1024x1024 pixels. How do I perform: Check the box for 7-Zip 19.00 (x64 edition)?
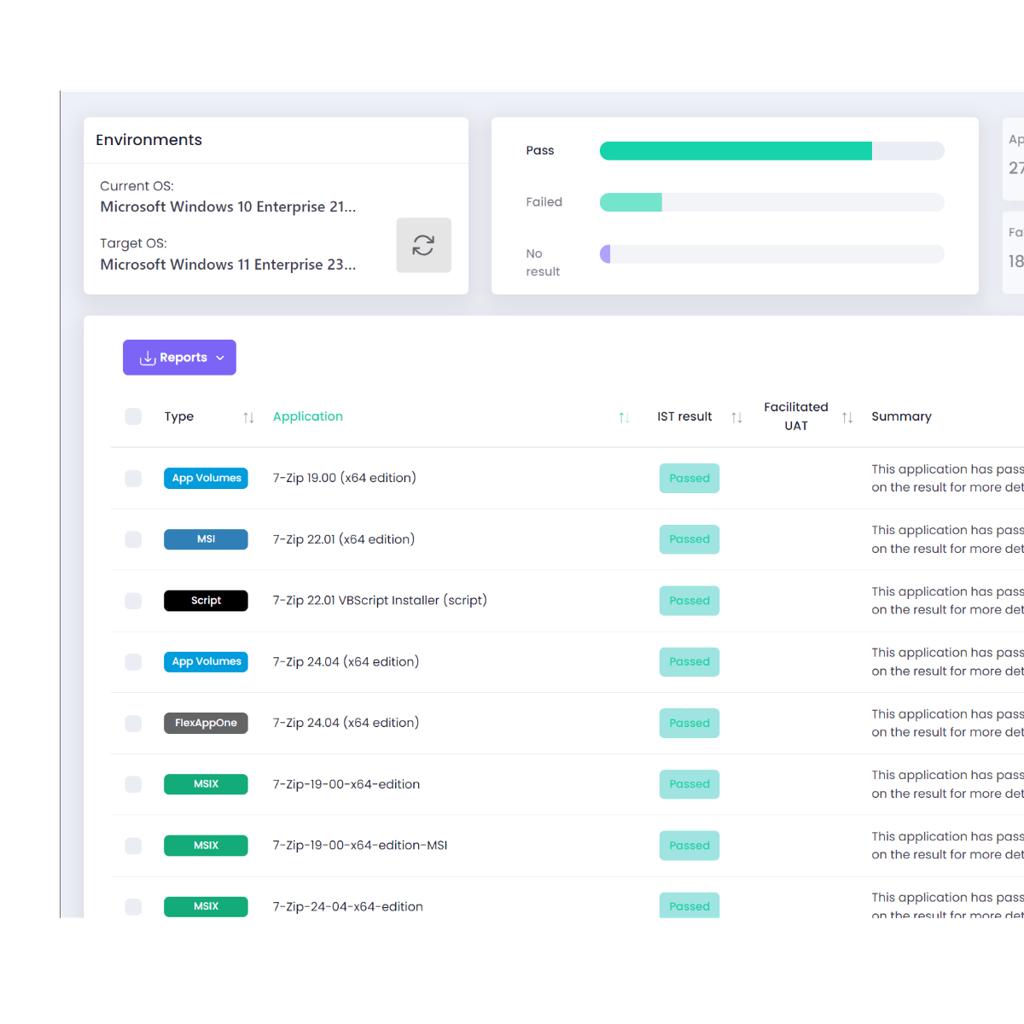tap(133, 478)
